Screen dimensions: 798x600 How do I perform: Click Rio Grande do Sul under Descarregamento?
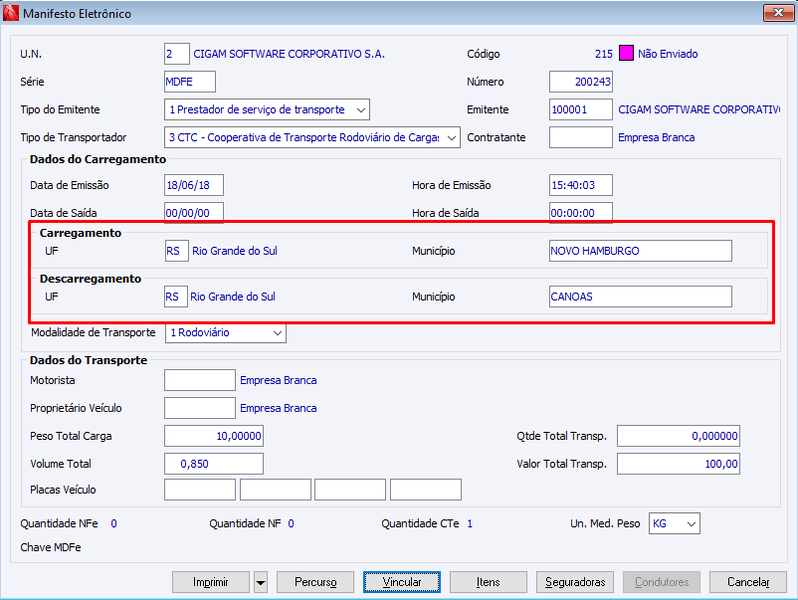click(233, 297)
